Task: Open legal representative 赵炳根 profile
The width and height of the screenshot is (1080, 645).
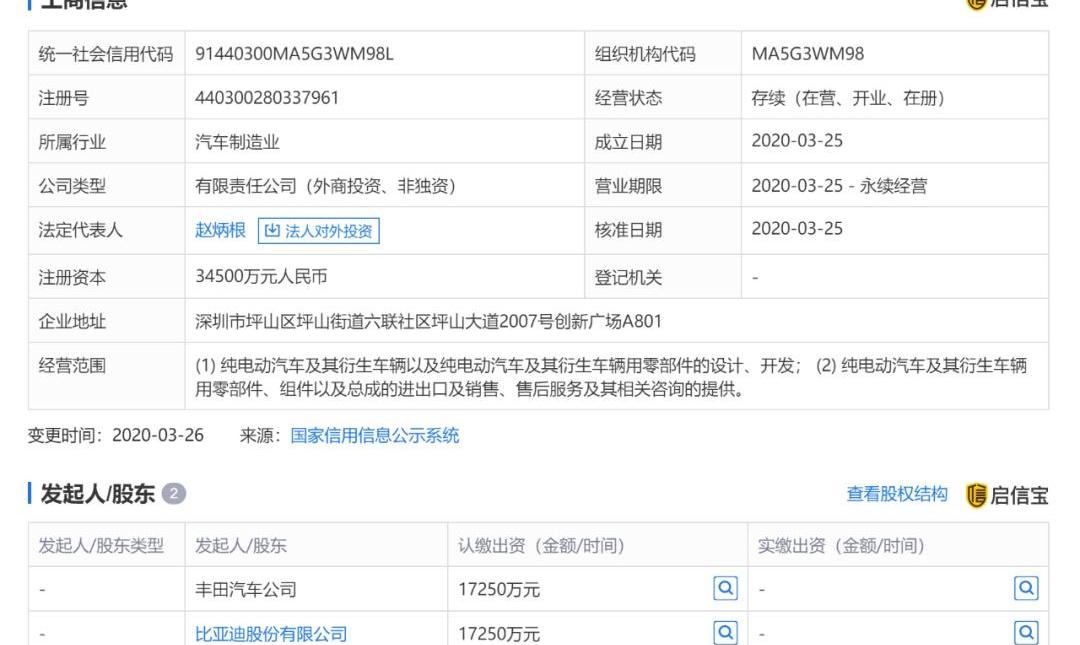Action: pos(220,230)
